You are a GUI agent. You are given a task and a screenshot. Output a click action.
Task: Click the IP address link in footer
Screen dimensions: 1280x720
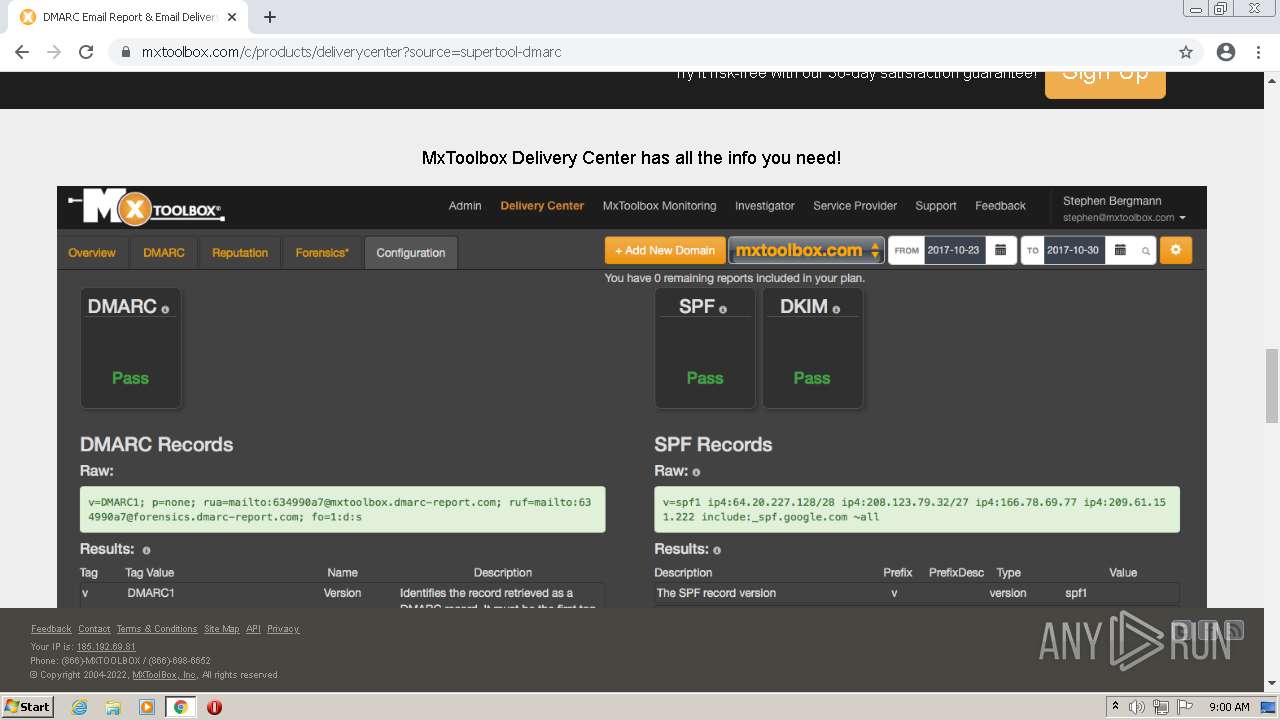click(x=106, y=647)
